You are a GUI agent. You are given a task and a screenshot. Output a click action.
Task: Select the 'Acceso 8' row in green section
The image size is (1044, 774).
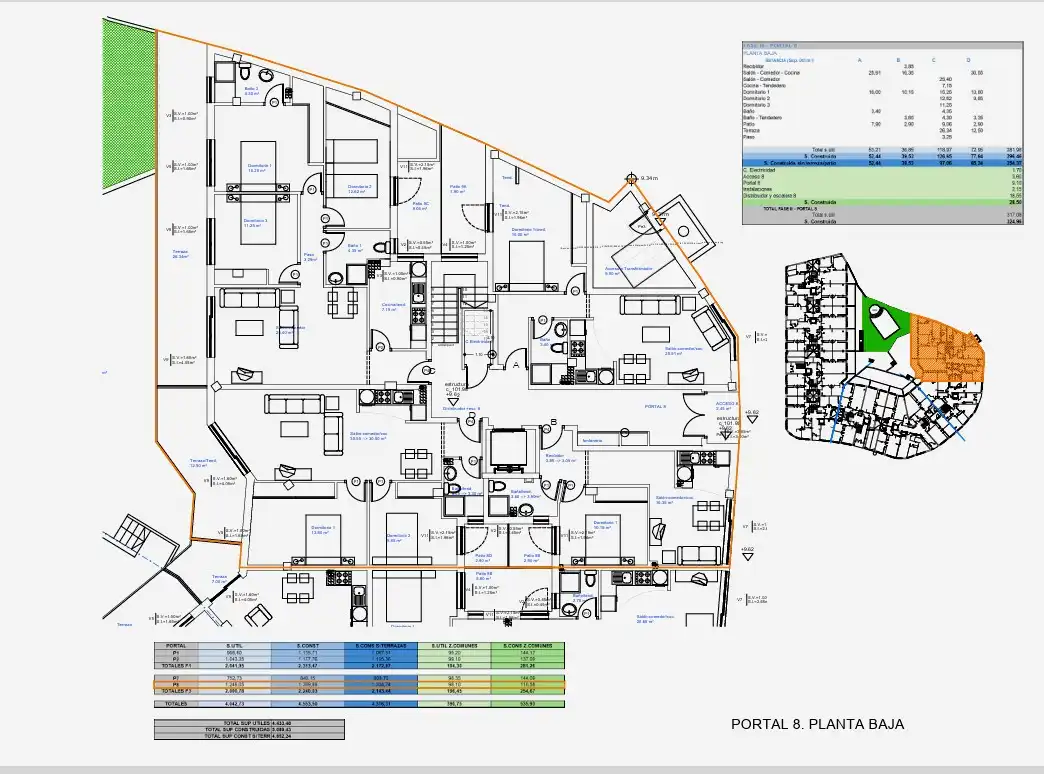pos(882,177)
